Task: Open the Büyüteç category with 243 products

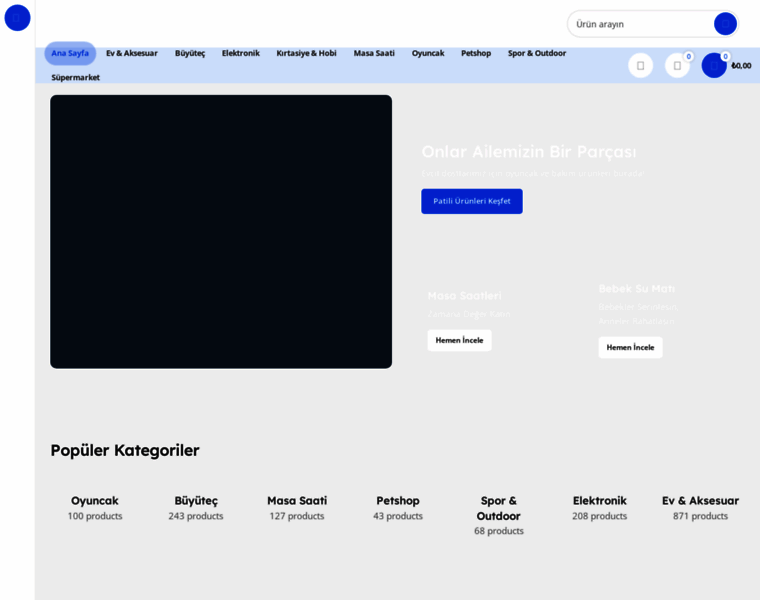Action: point(196,501)
